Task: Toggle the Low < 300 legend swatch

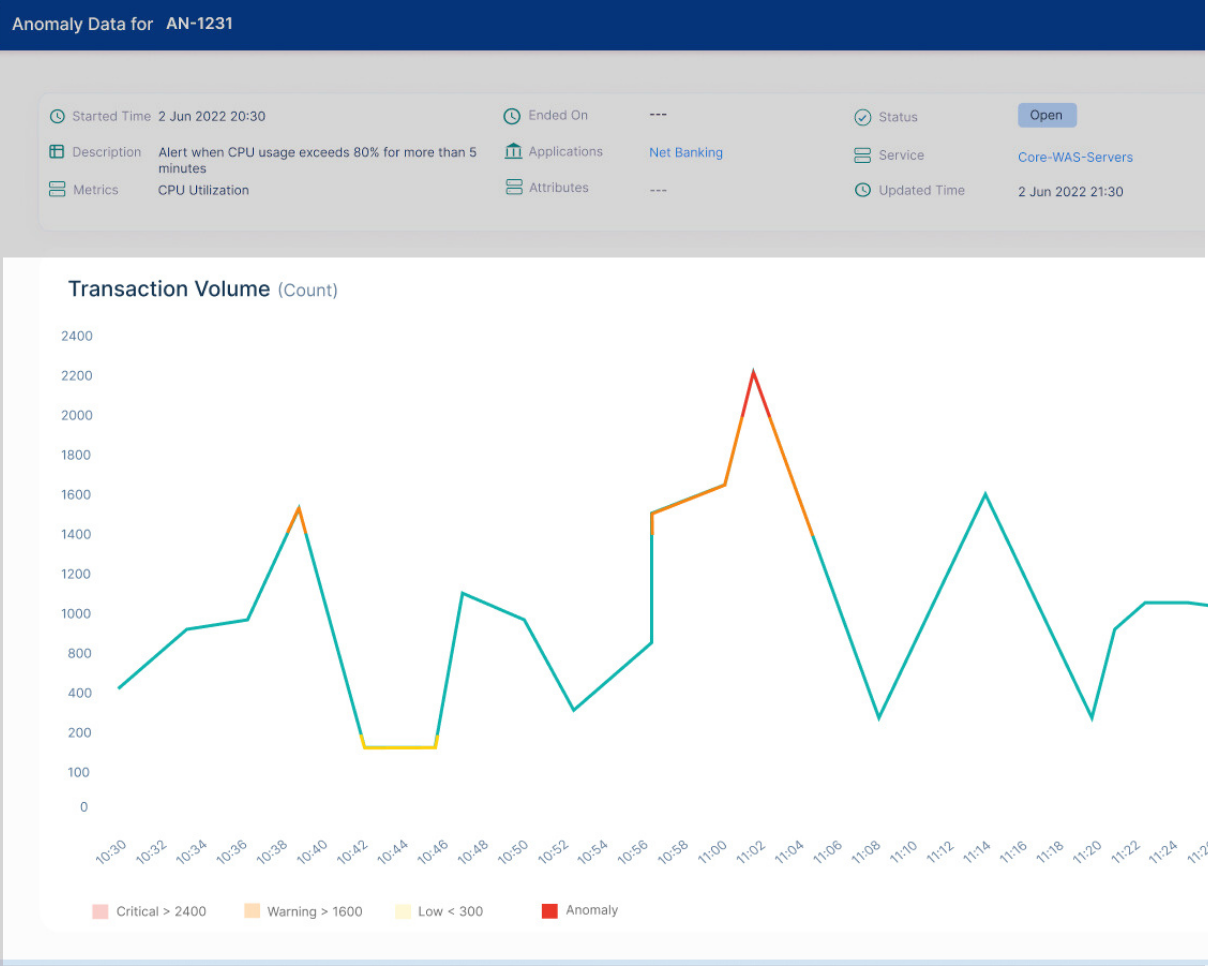Action: click(x=403, y=911)
